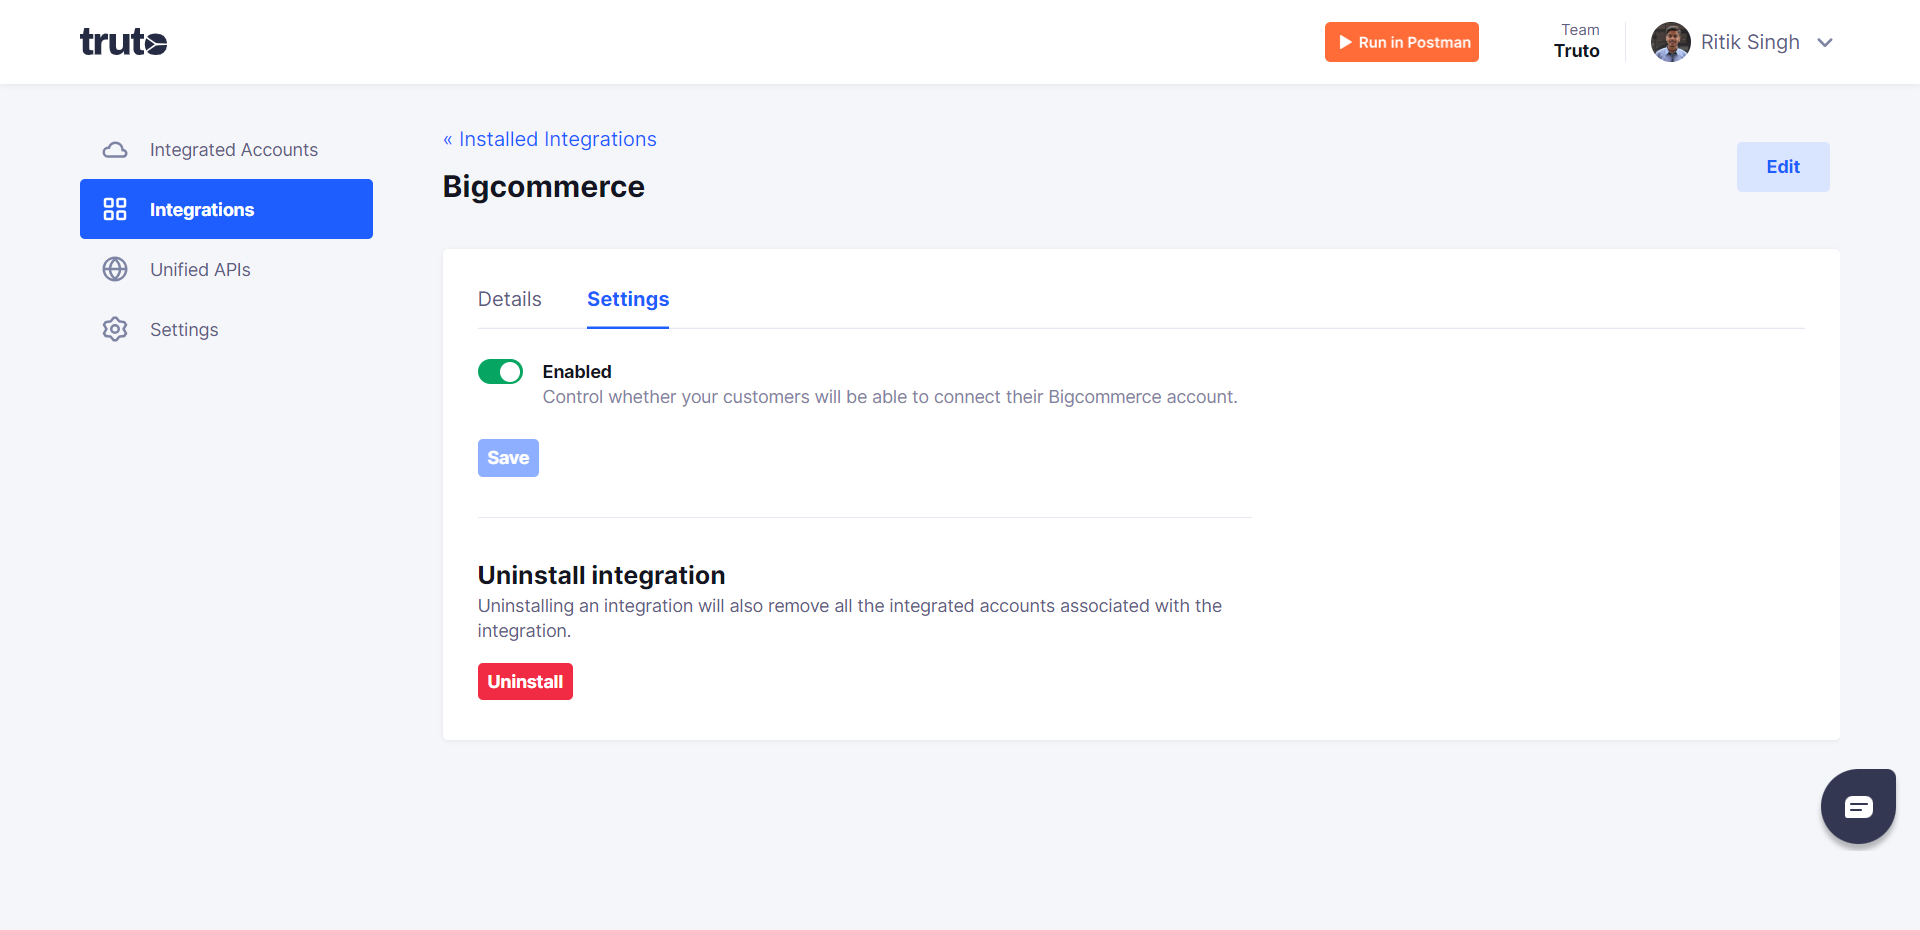
Task: Go to Unified APIs page
Action: coord(226,269)
